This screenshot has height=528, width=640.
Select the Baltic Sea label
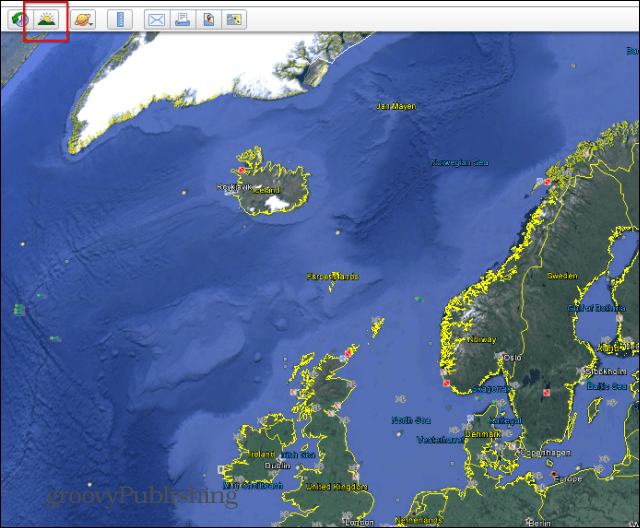(607, 386)
